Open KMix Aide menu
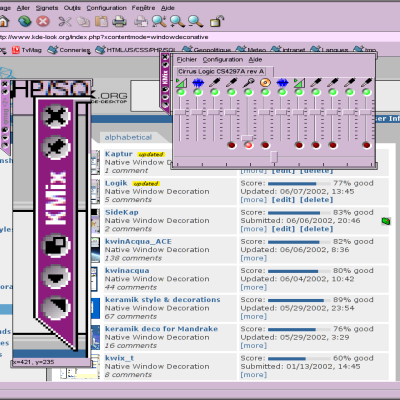Viewport: 400px width, 400px height. 255,59
